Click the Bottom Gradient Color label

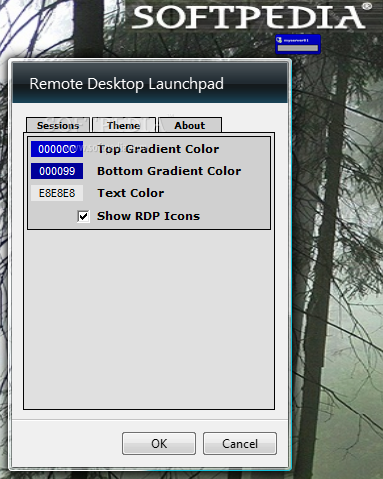click(169, 171)
